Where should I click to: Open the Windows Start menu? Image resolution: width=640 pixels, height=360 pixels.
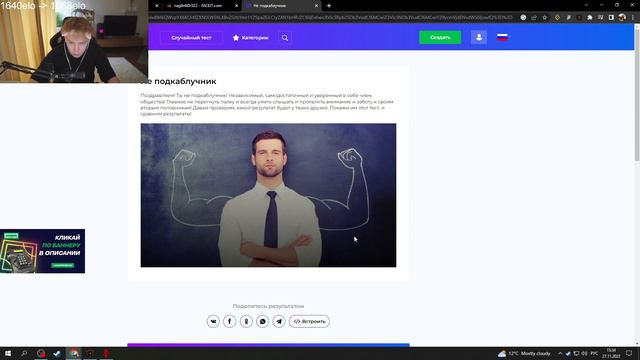tap(8, 353)
